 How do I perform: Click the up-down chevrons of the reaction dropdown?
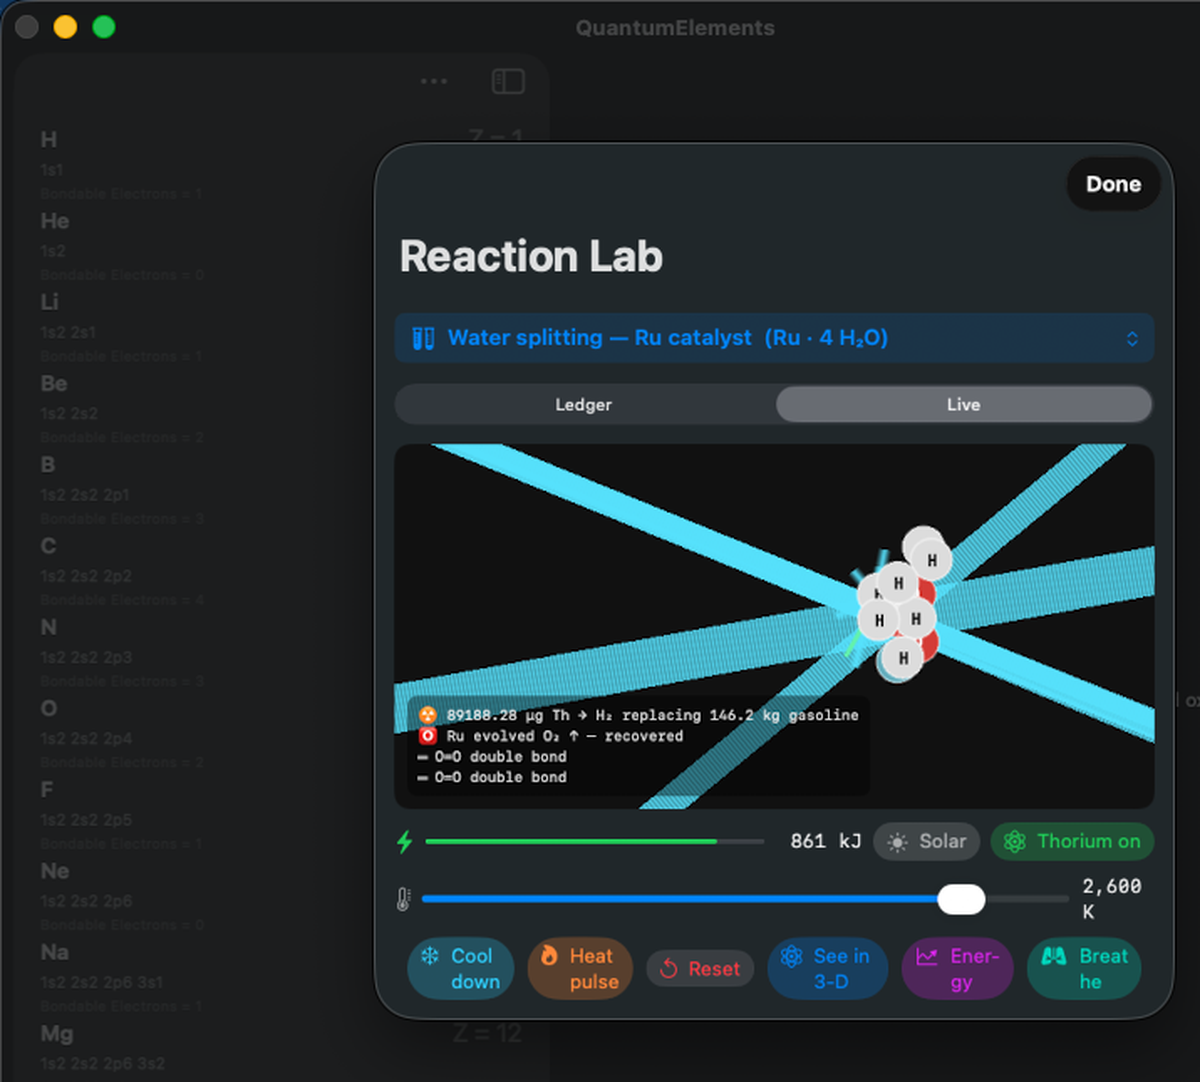coord(1132,338)
